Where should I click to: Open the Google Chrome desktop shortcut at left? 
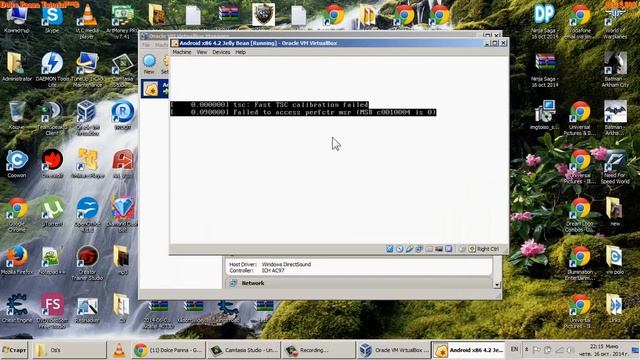pyautogui.click(x=17, y=214)
